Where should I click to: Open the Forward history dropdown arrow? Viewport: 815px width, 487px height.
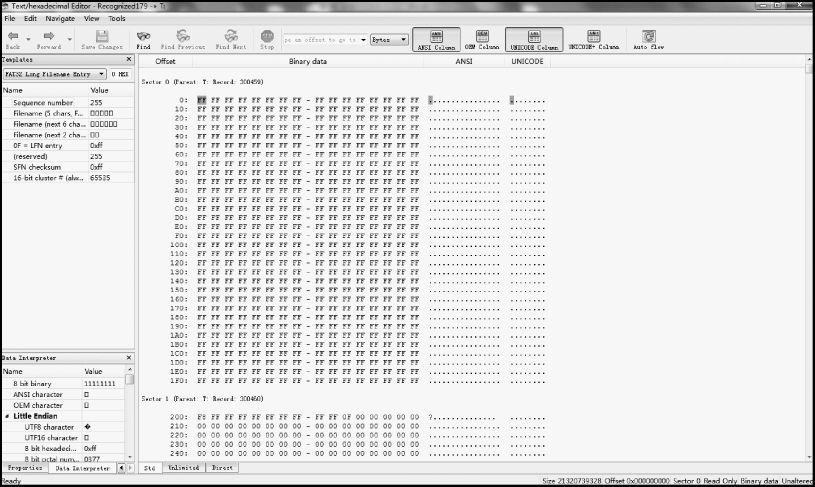pos(69,40)
